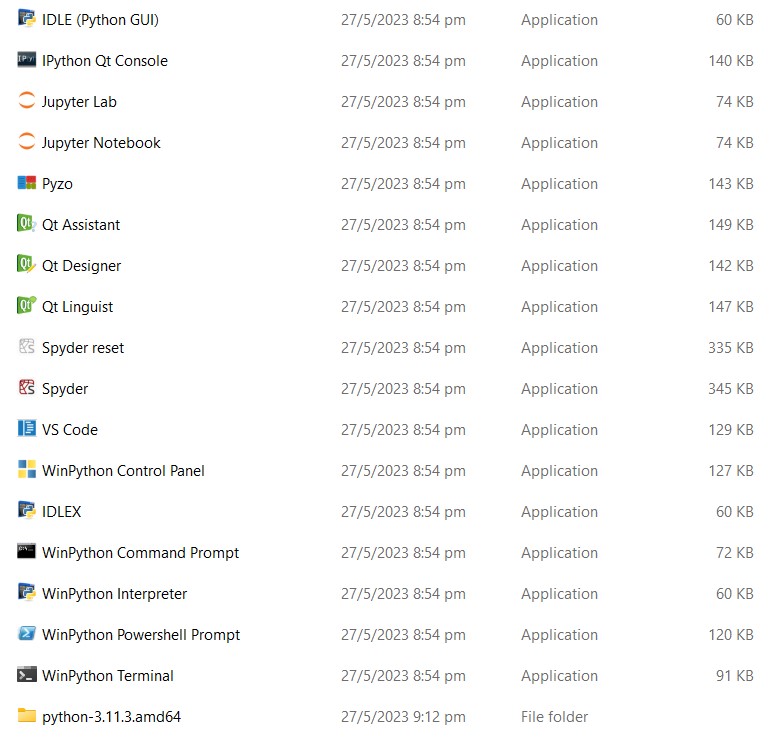Select the Pyzo file name
776x746 pixels.
coord(57,184)
